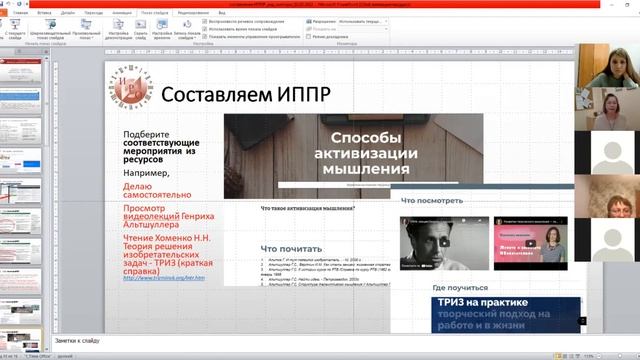
Task: Select the slide thumbnail with blue banner
Action: click(20, 100)
